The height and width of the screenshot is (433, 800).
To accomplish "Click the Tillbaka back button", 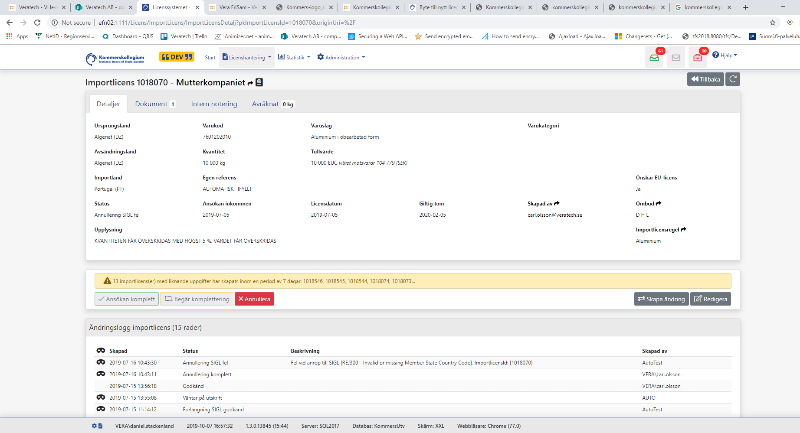I will tap(704, 79).
